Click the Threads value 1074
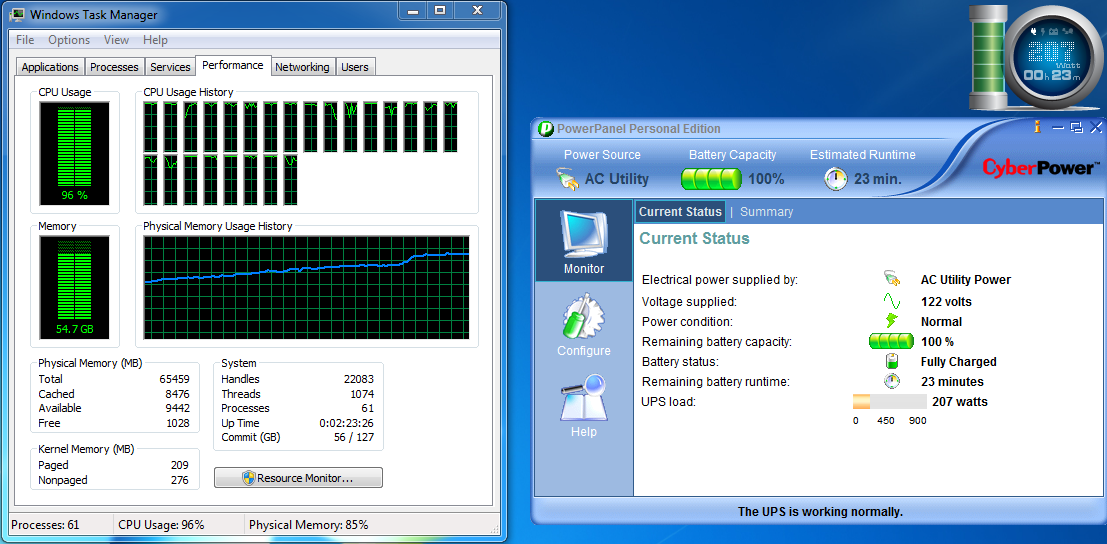The height and width of the screenshot is (544, 1107). pos(362,394)
